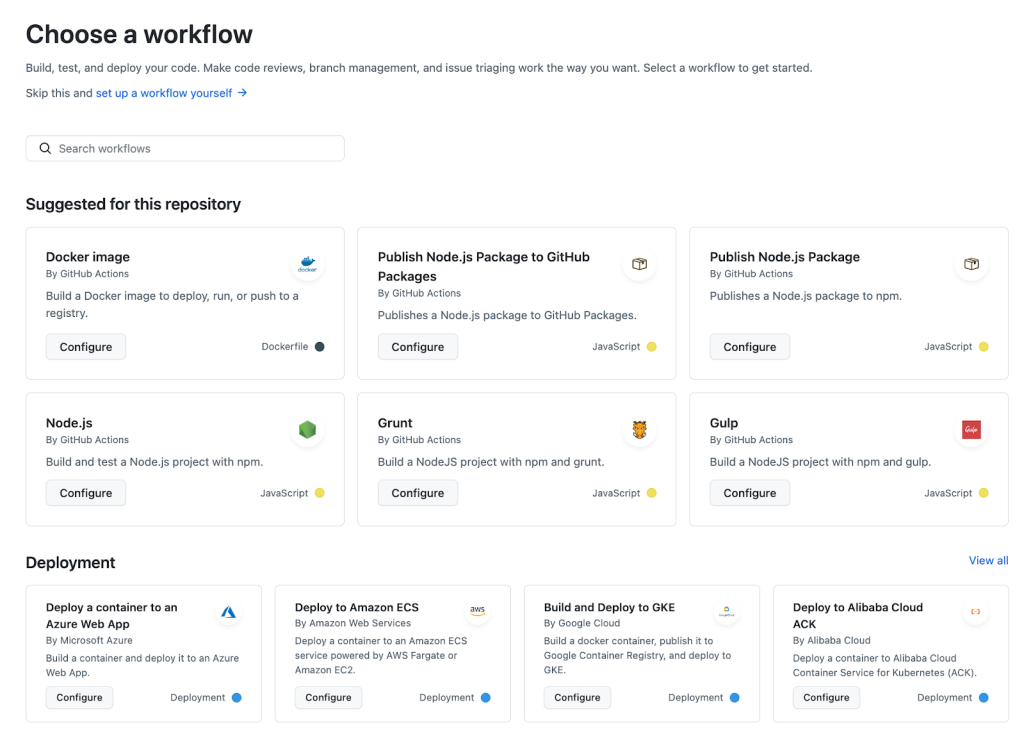The width and height of the screenshot is (1024, 730).
Task: View all Deployment workflows
Action: pos(988,560)
